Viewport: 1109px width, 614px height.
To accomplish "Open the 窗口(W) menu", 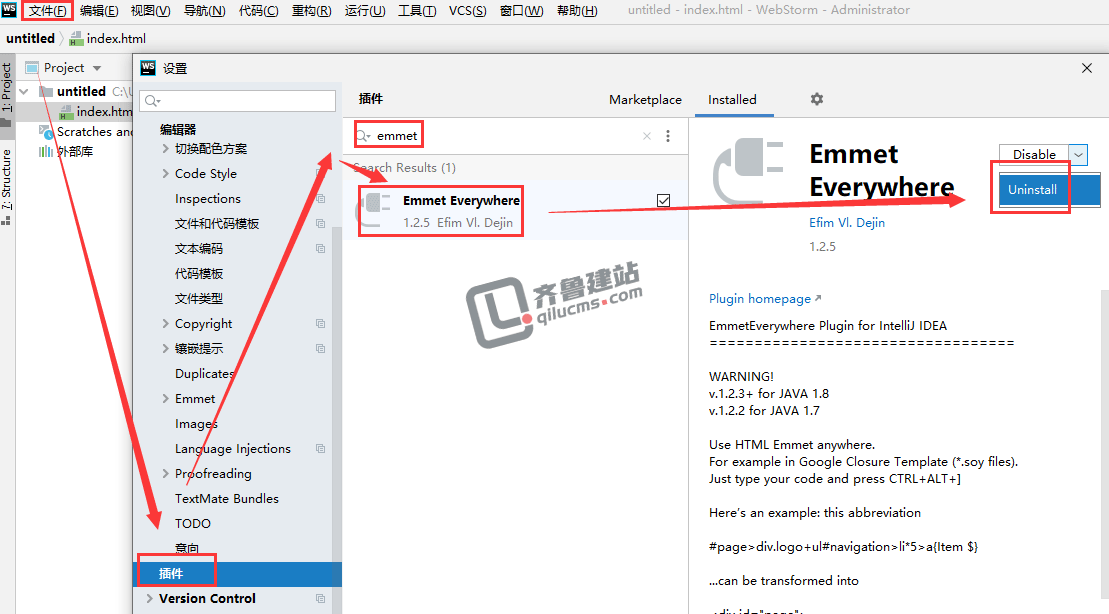I will click(x=522, y=11).
